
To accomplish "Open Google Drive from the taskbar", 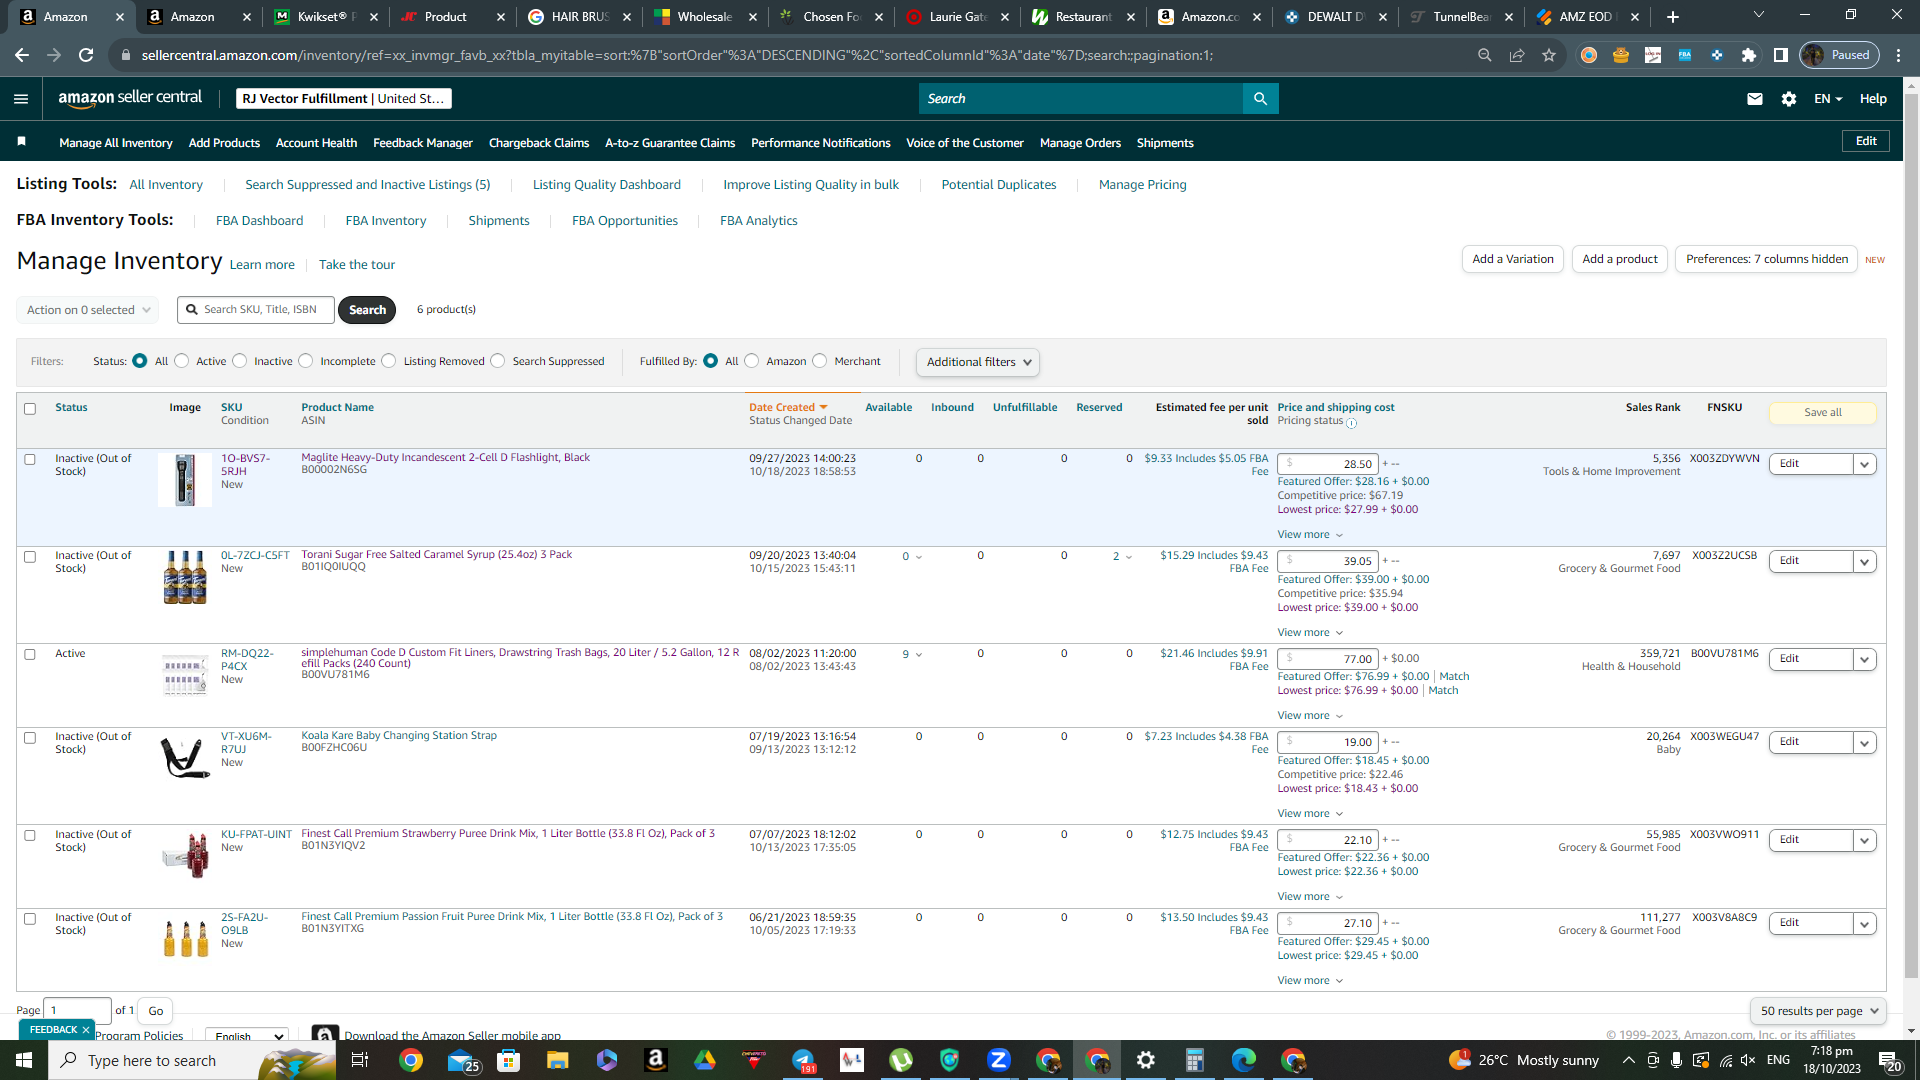I will [705, 1060].
